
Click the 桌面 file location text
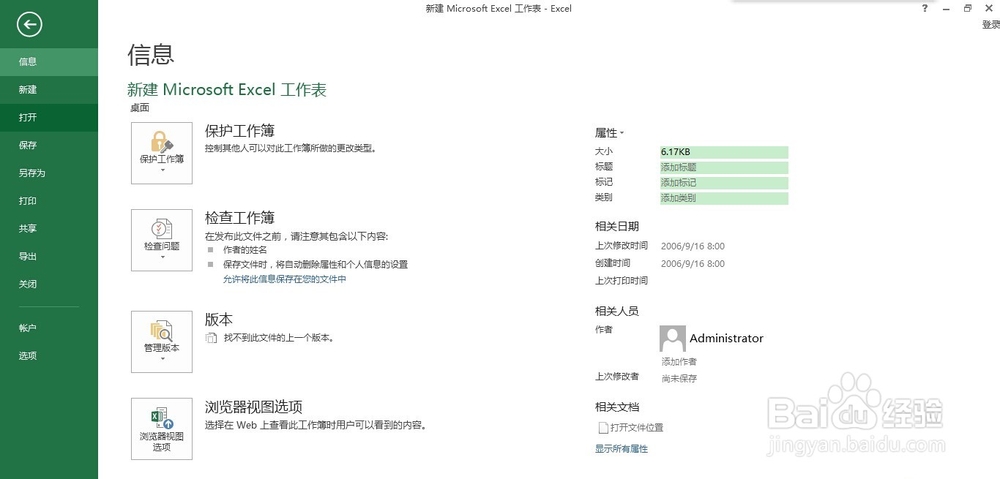pyautogui.click(x=140, y=108)
